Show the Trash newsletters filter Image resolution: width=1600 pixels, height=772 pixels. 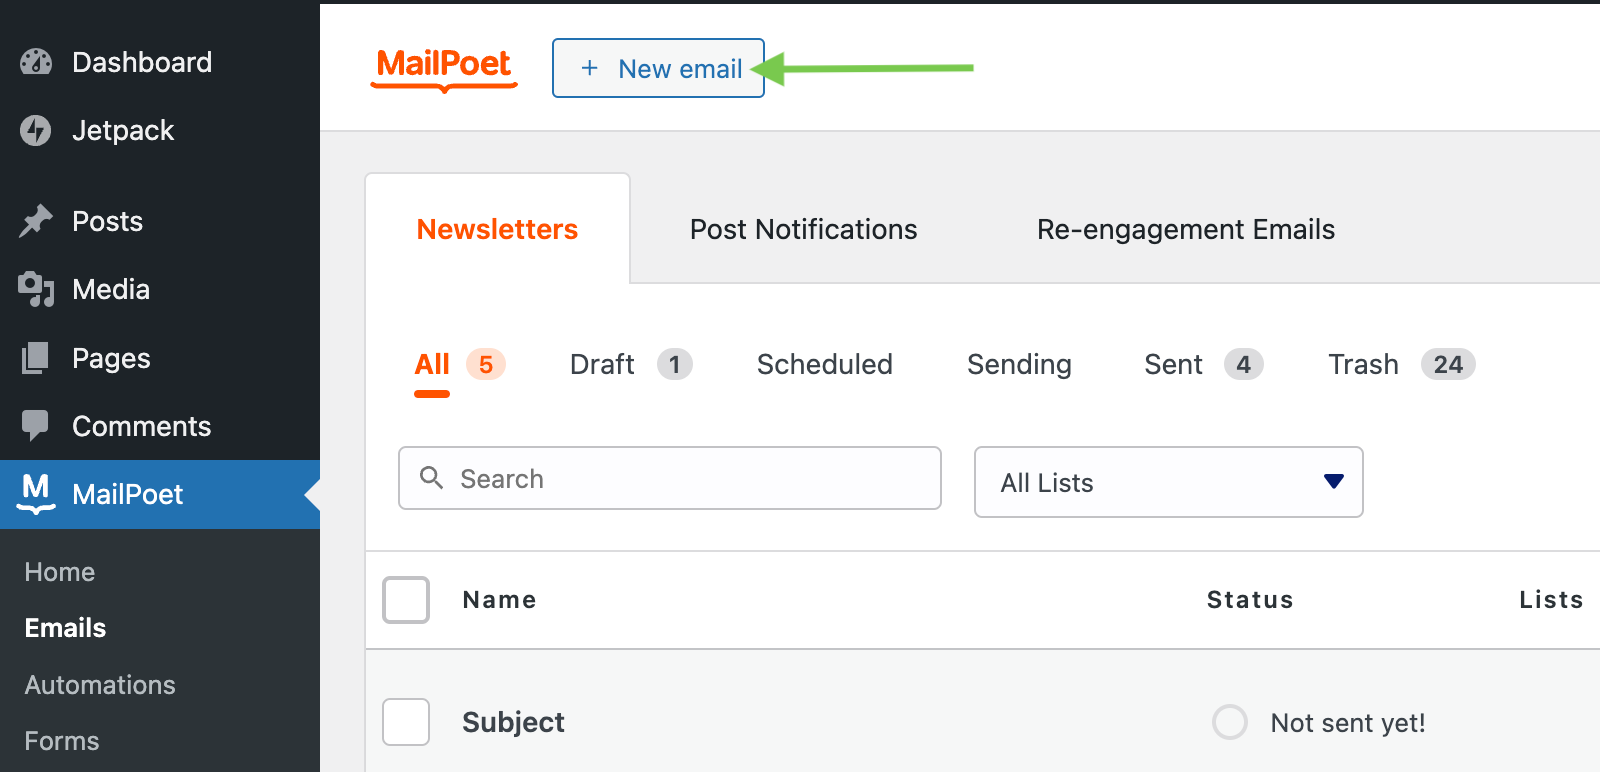tap(1363, 365)
